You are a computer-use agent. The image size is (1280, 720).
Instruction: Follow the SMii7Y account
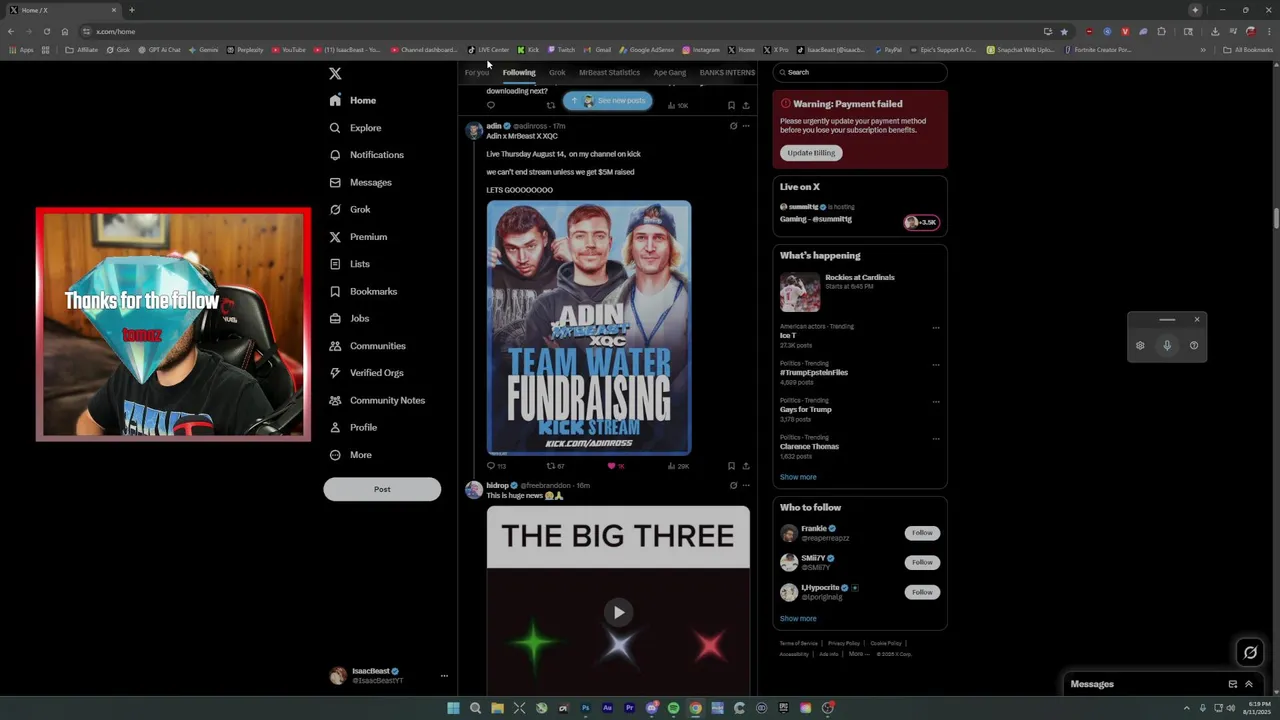pyautogui.click(x=922, y=562)
